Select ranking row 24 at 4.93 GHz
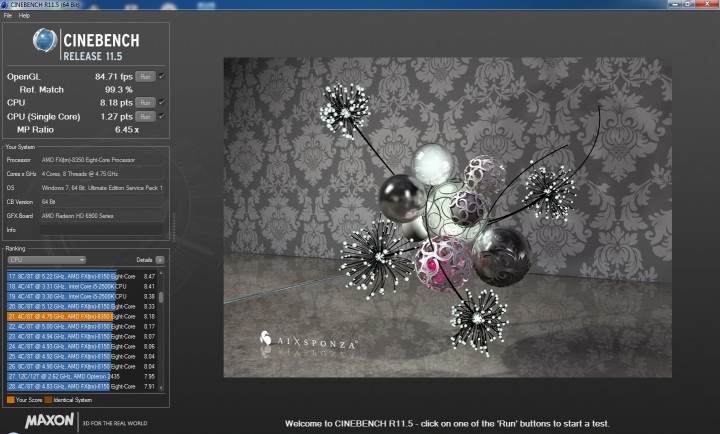 click(82, 347)
